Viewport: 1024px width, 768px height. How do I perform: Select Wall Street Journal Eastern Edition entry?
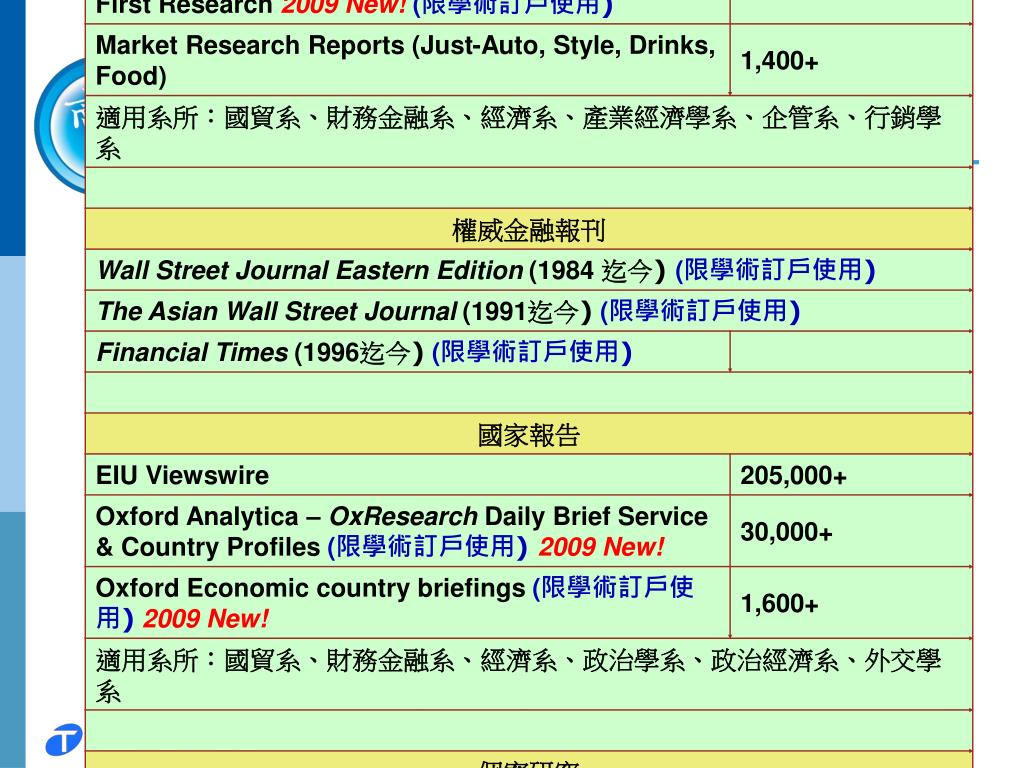529,270
